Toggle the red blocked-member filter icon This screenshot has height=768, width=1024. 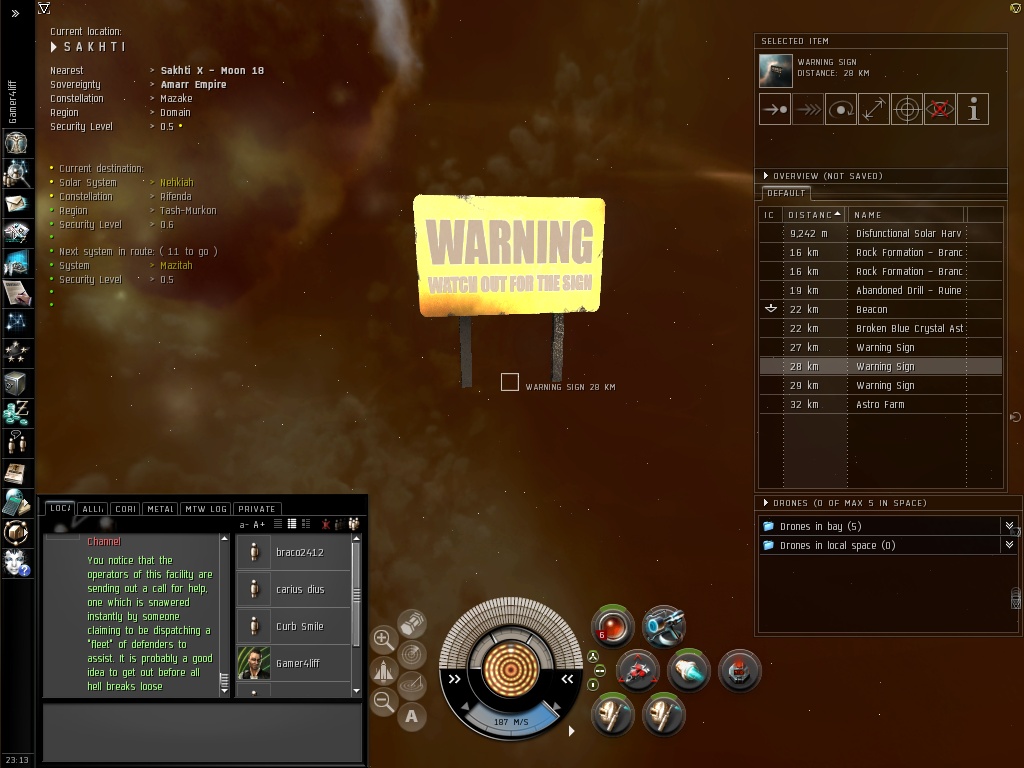(x=325, y=524)
